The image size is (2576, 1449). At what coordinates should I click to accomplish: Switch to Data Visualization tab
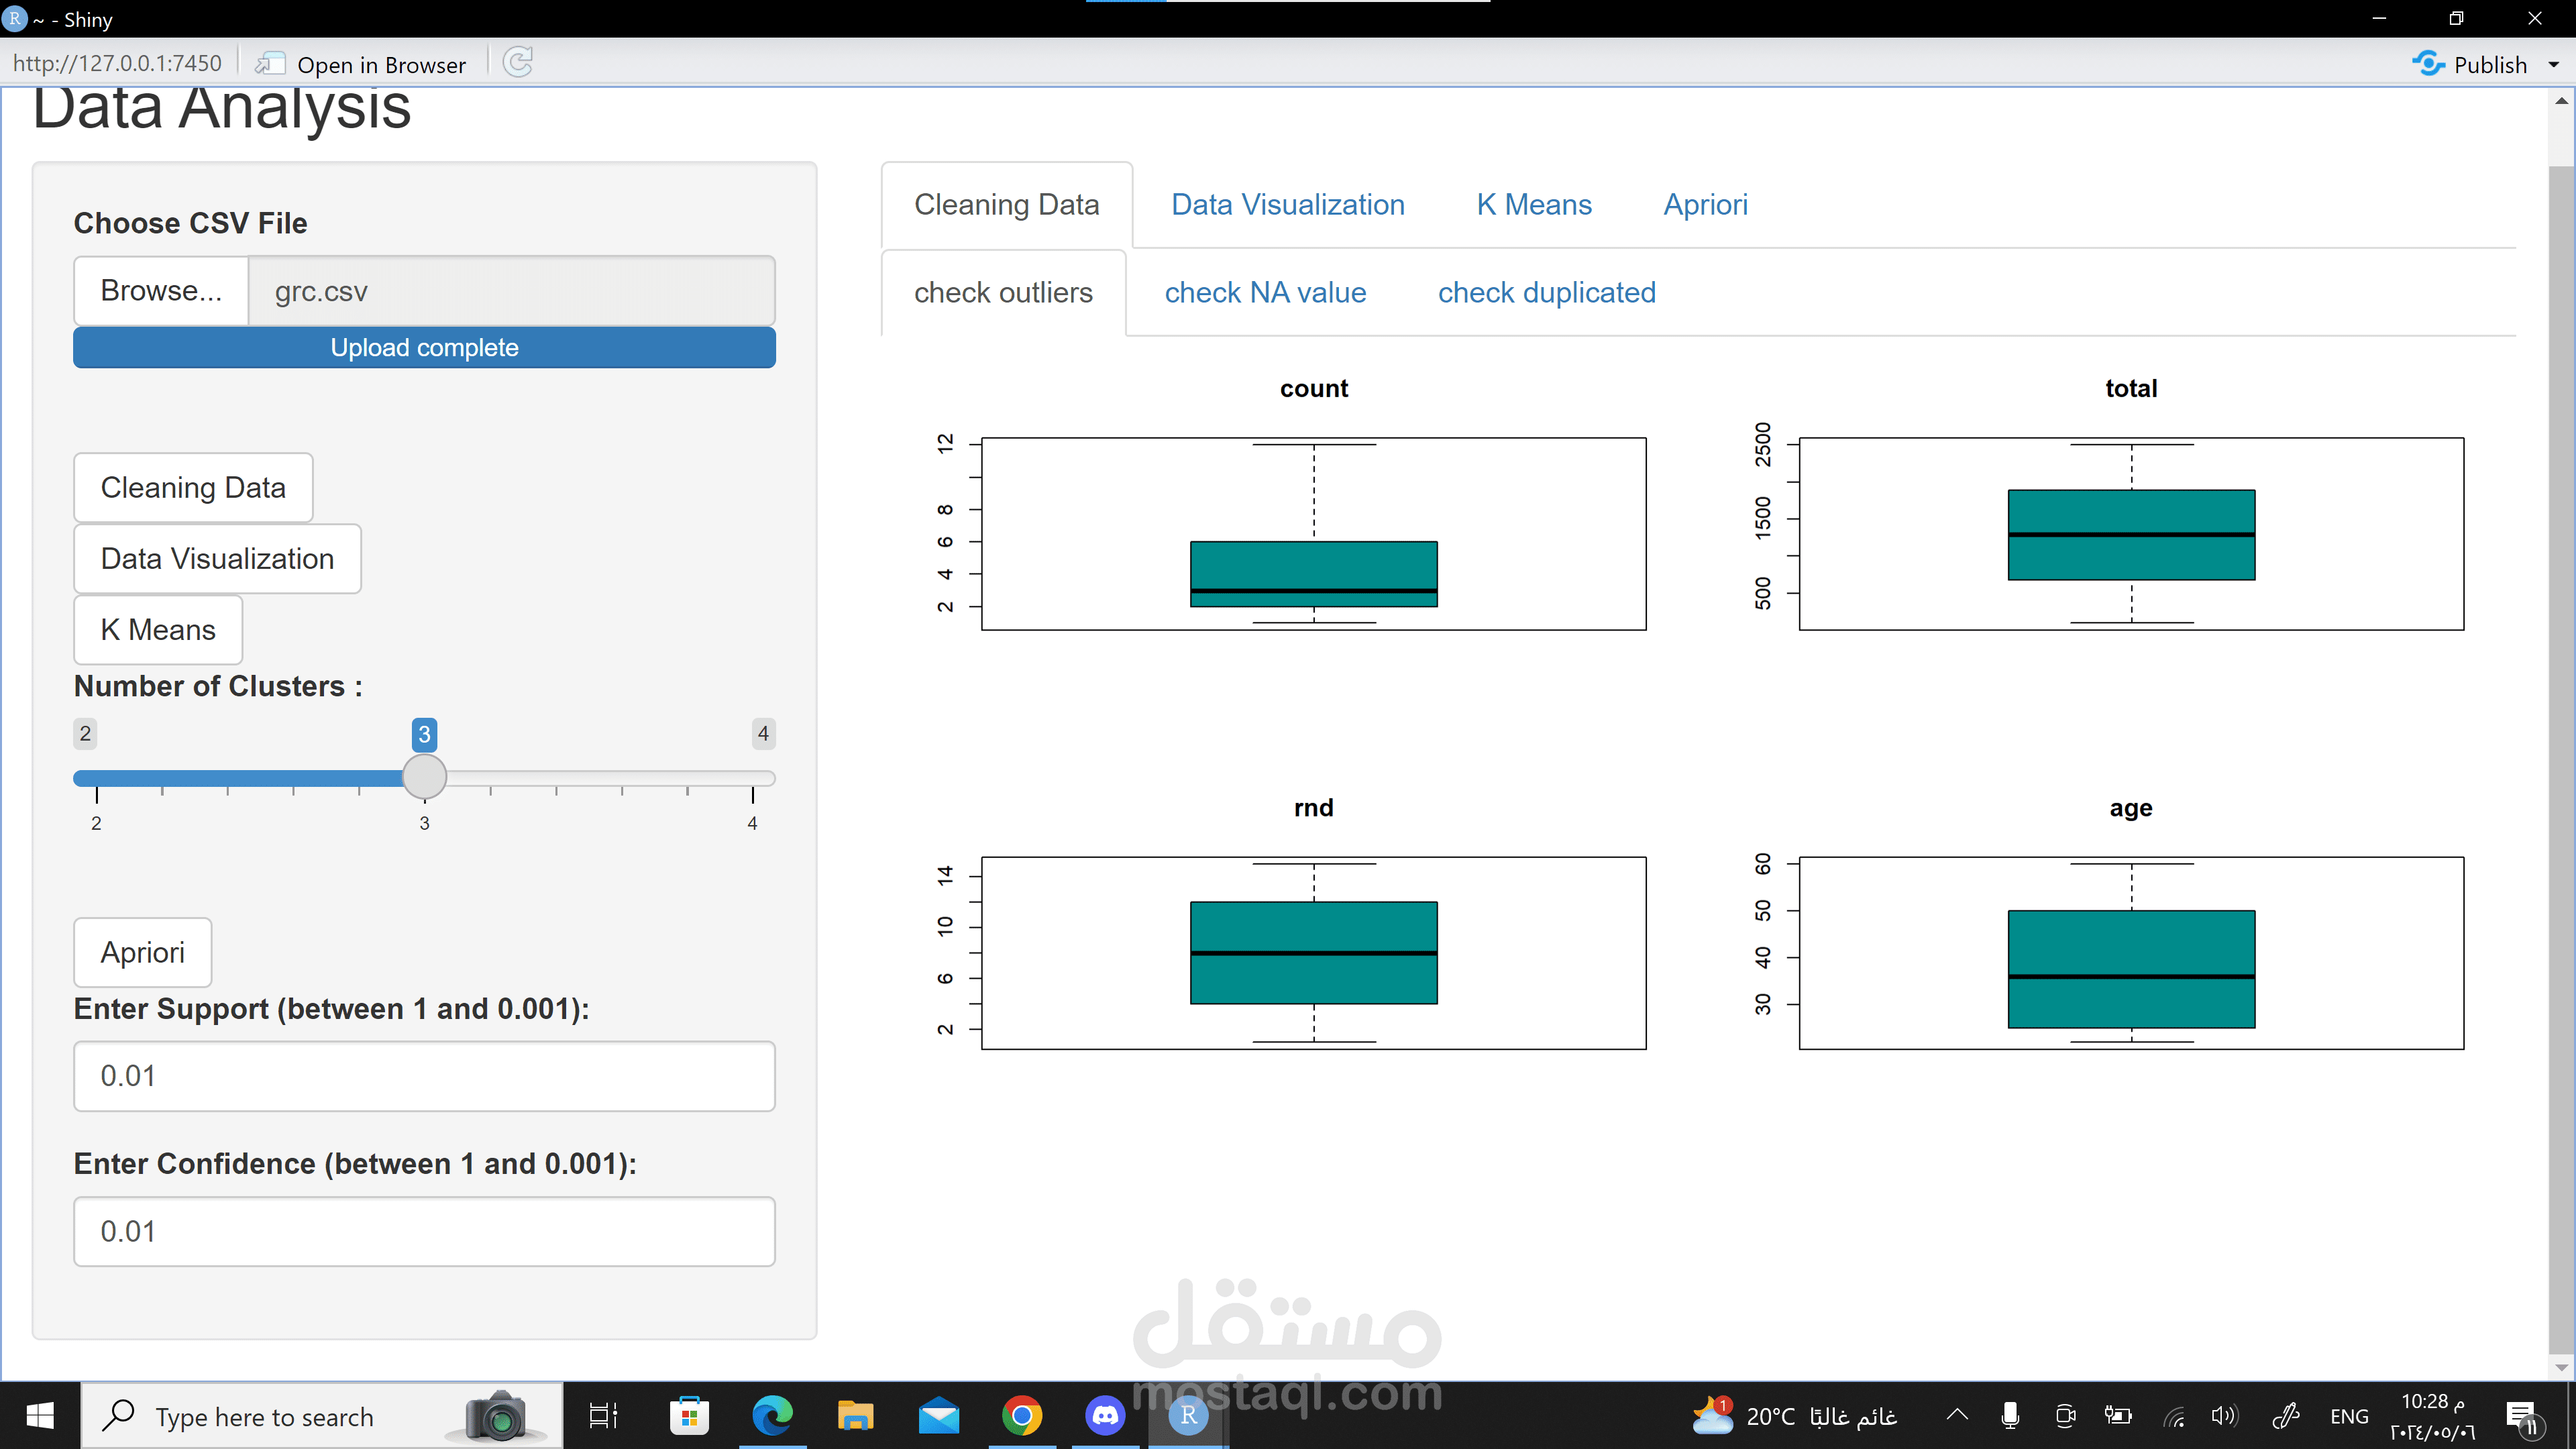1287,205
